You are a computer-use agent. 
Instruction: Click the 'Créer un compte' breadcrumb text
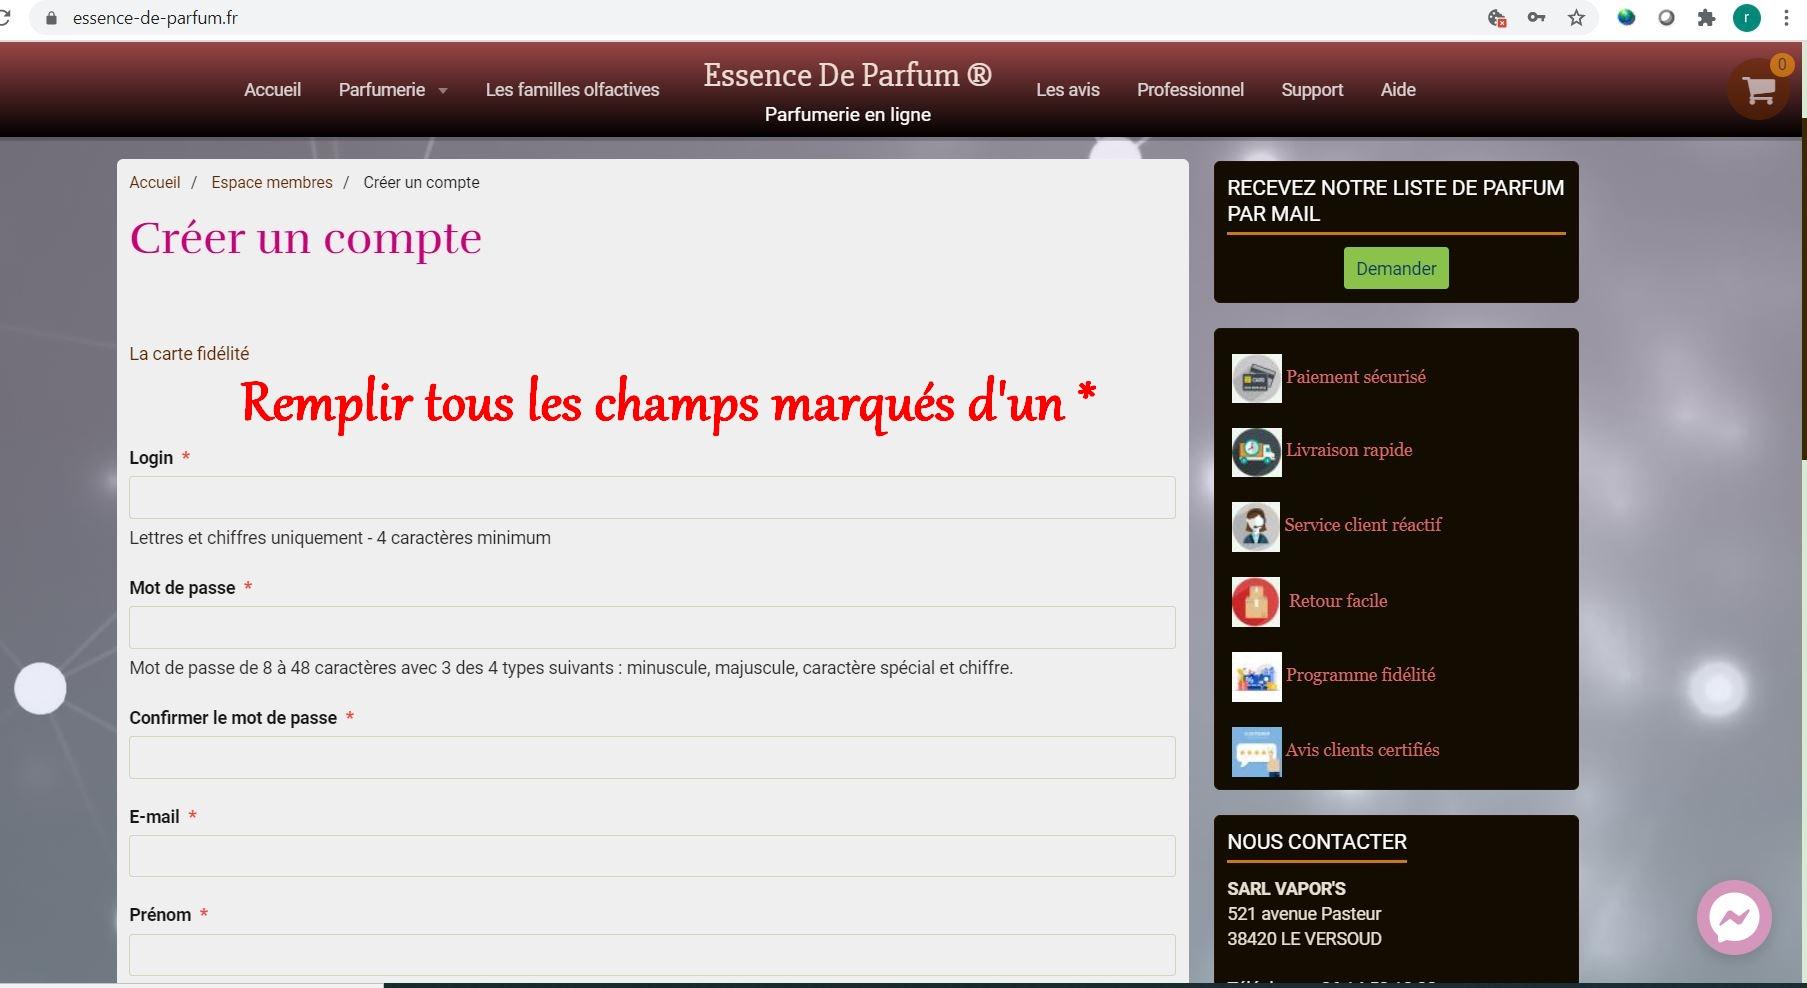click(421, 182)
